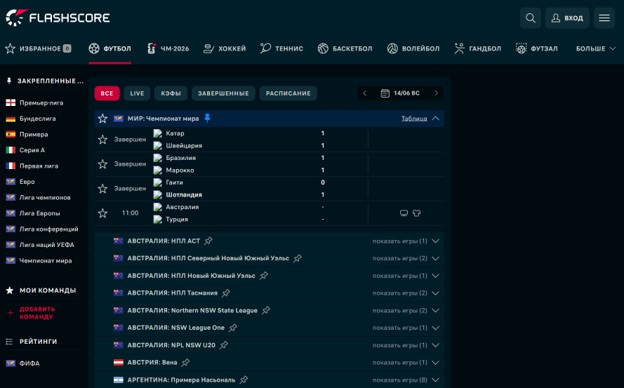Viewport: 624px width, 388px height.
Task: Expand АВСТРИЯ: Вена games chevron
Action: pos(436,362)
